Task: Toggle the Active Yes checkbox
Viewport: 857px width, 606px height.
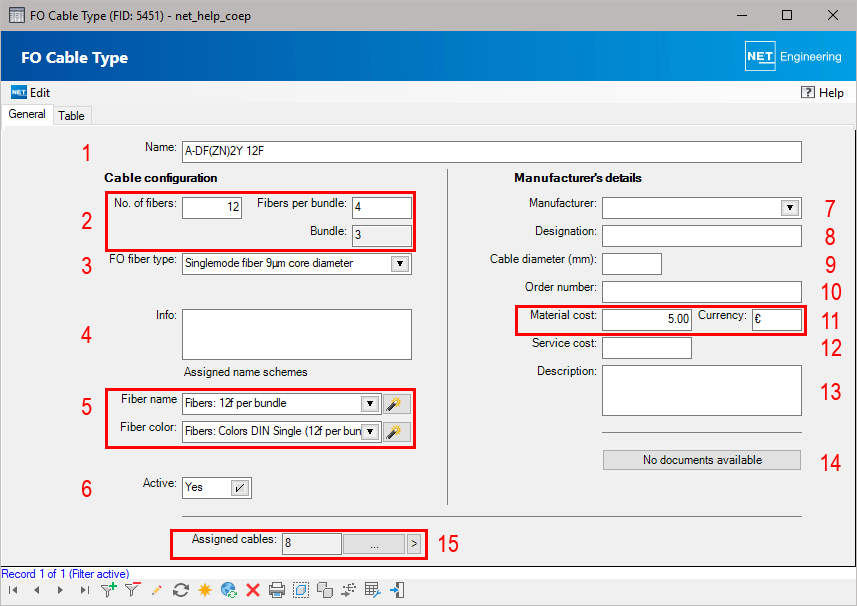Action: (x=239, y=487)
